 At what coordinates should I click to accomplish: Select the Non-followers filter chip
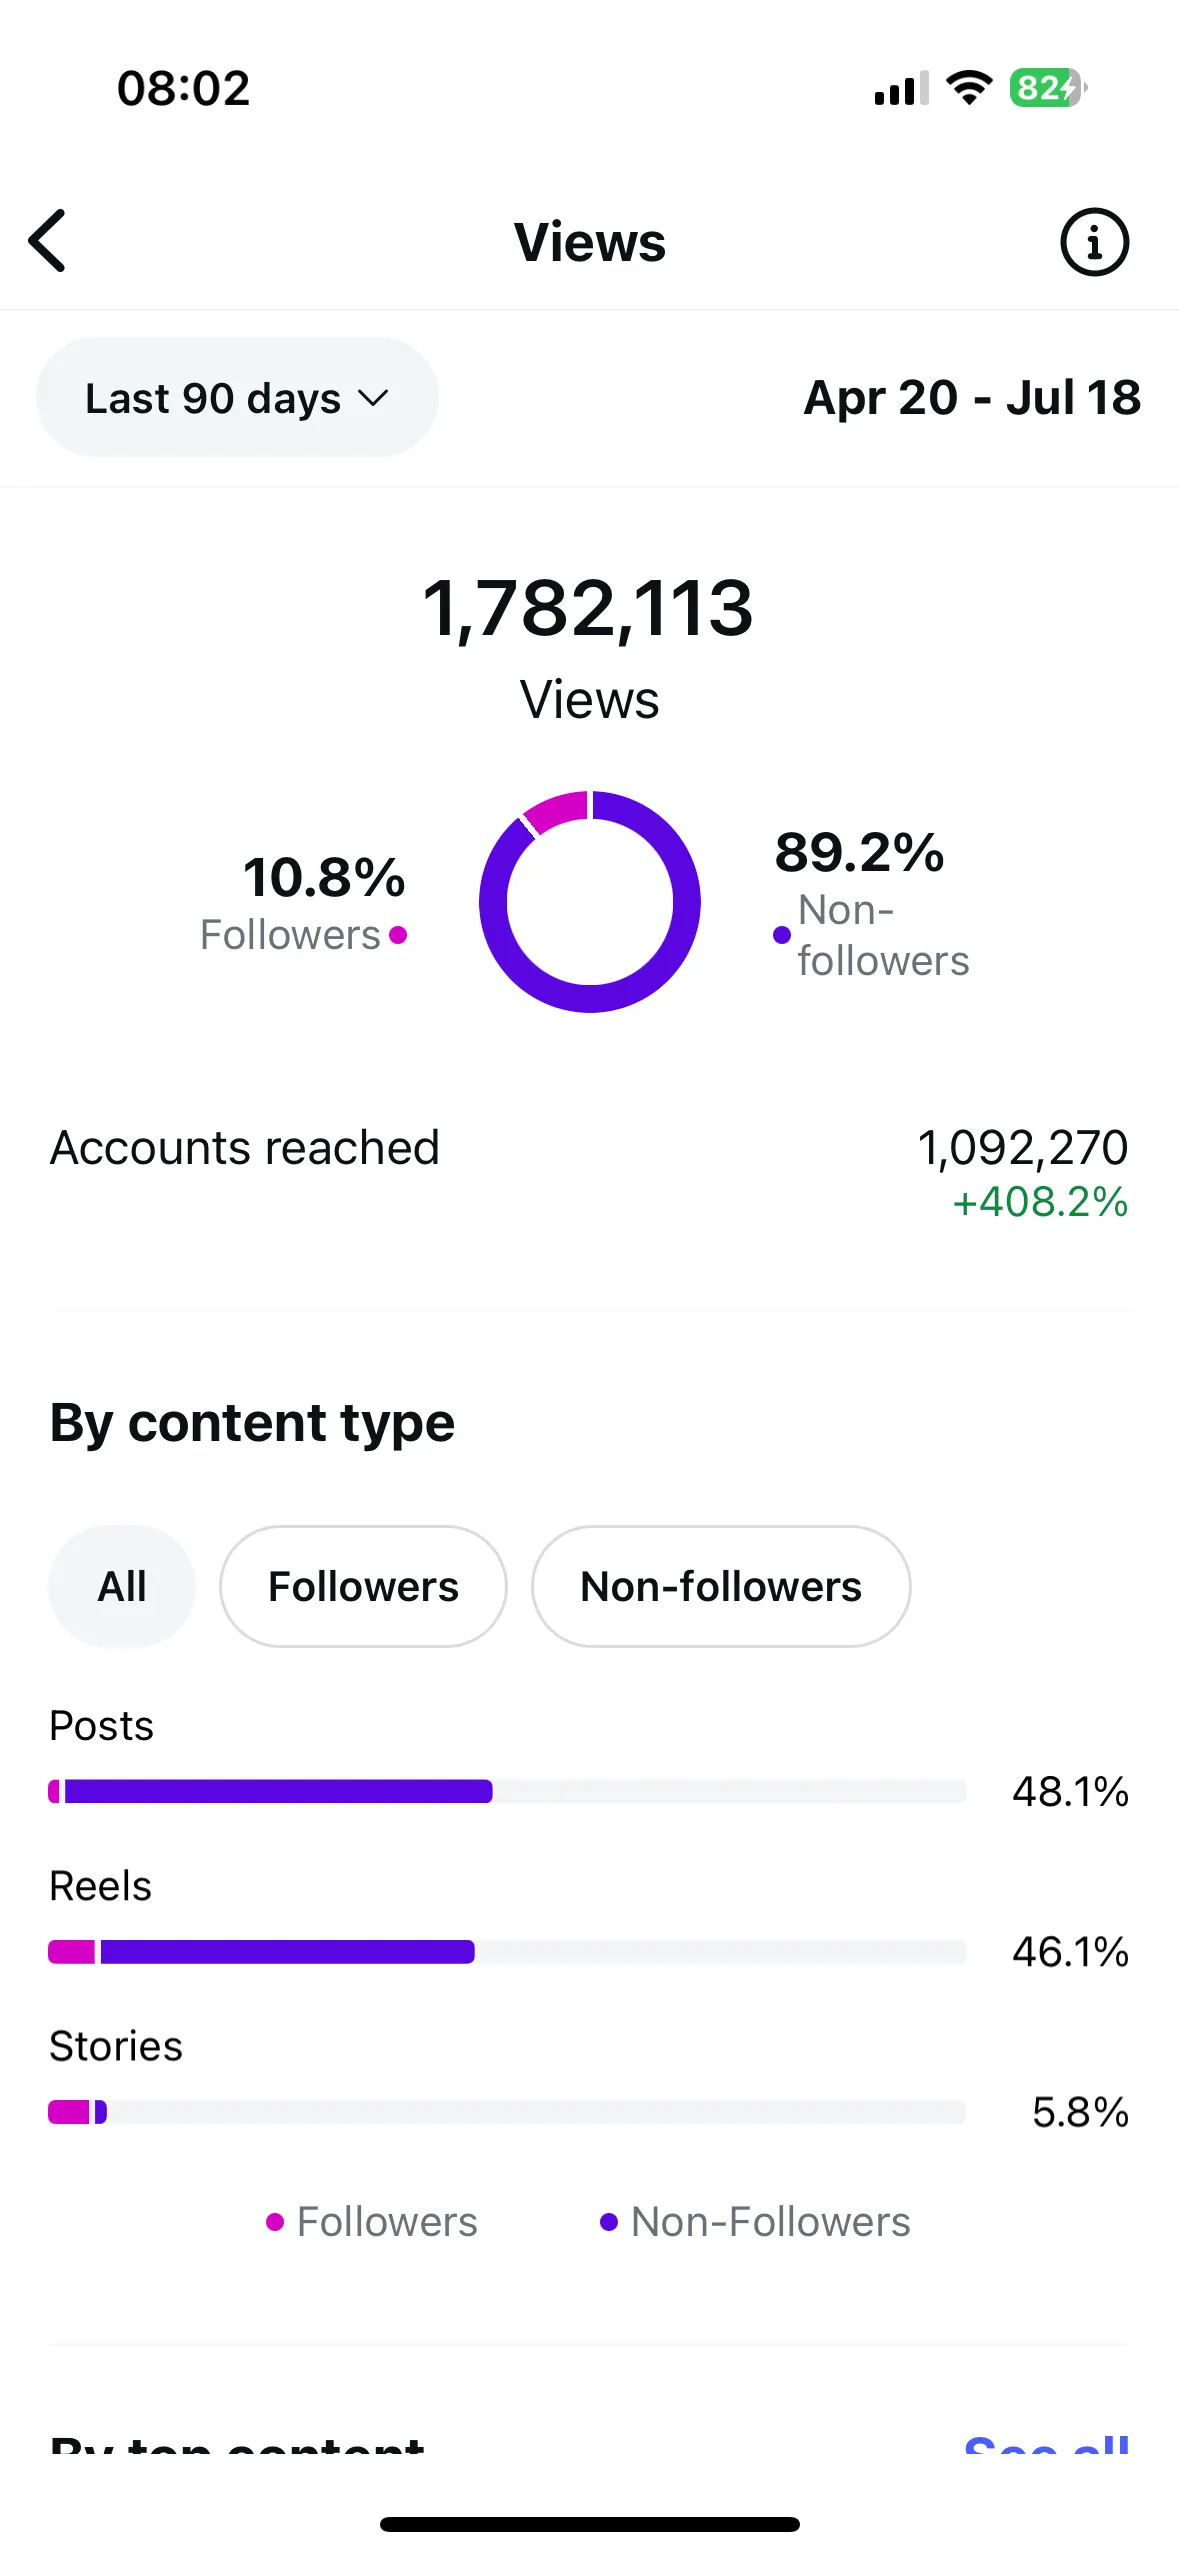[x=721, y=1586]
